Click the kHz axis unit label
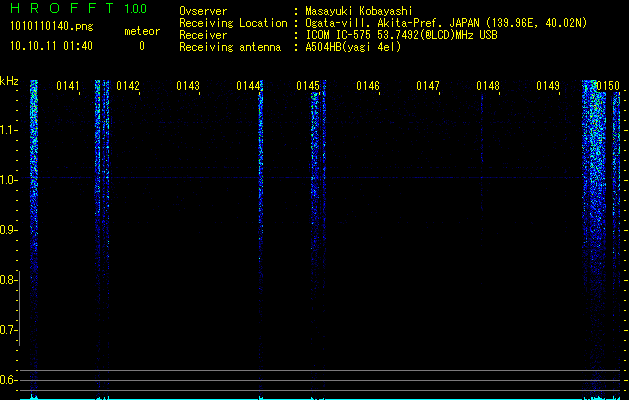629x400 pixels. [x=10, y=81]
